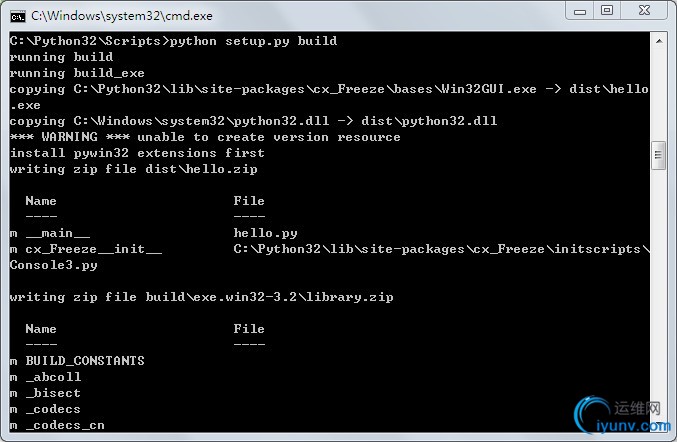Viewport: 677px width, 442px height.
Task: Click the scrollbar track above the thumb
Action: pyautogui.click(x=658, y=95)
